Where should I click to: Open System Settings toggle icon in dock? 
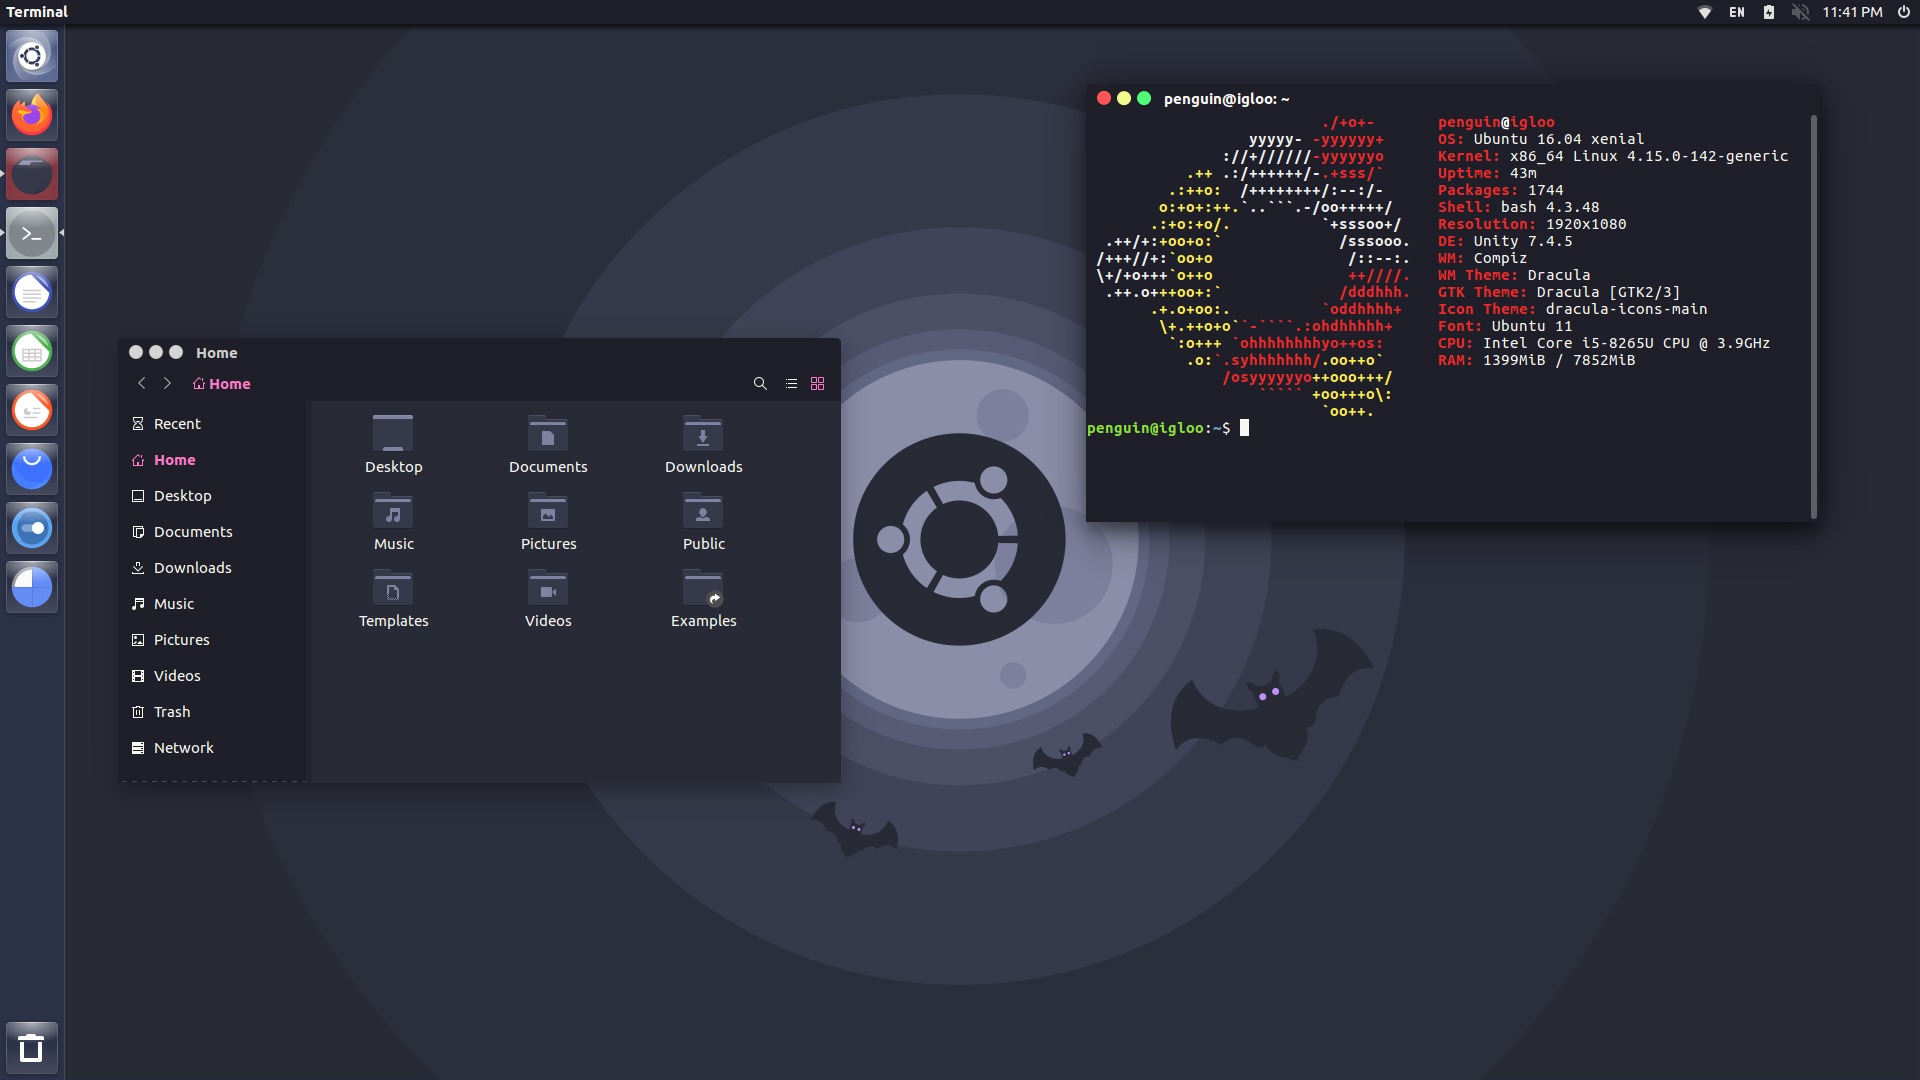point(32,528)
